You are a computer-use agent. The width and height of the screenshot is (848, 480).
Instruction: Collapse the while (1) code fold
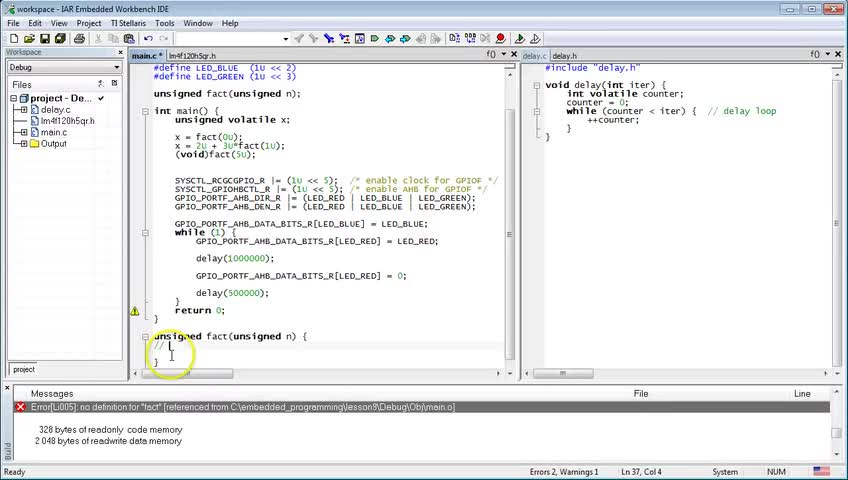145,232
